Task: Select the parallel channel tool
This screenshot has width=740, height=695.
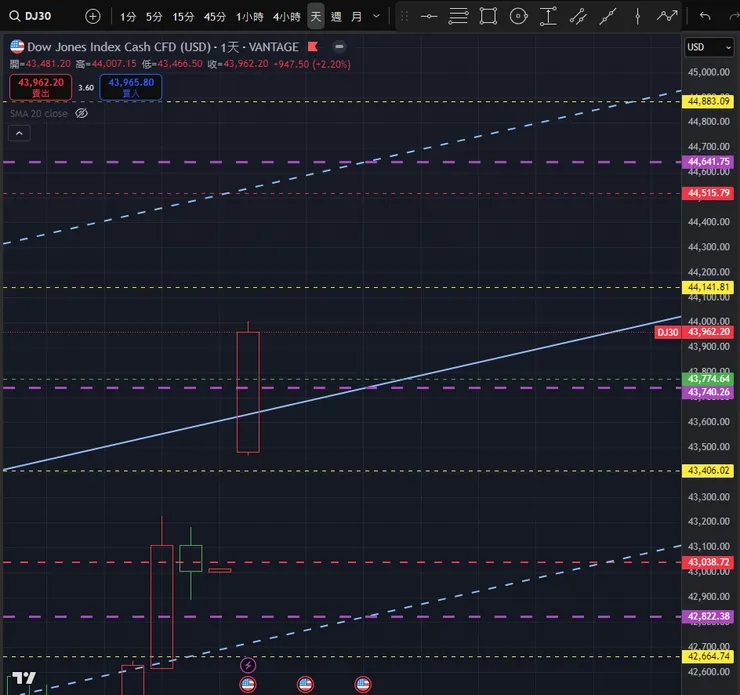Action: coord(578,17)
